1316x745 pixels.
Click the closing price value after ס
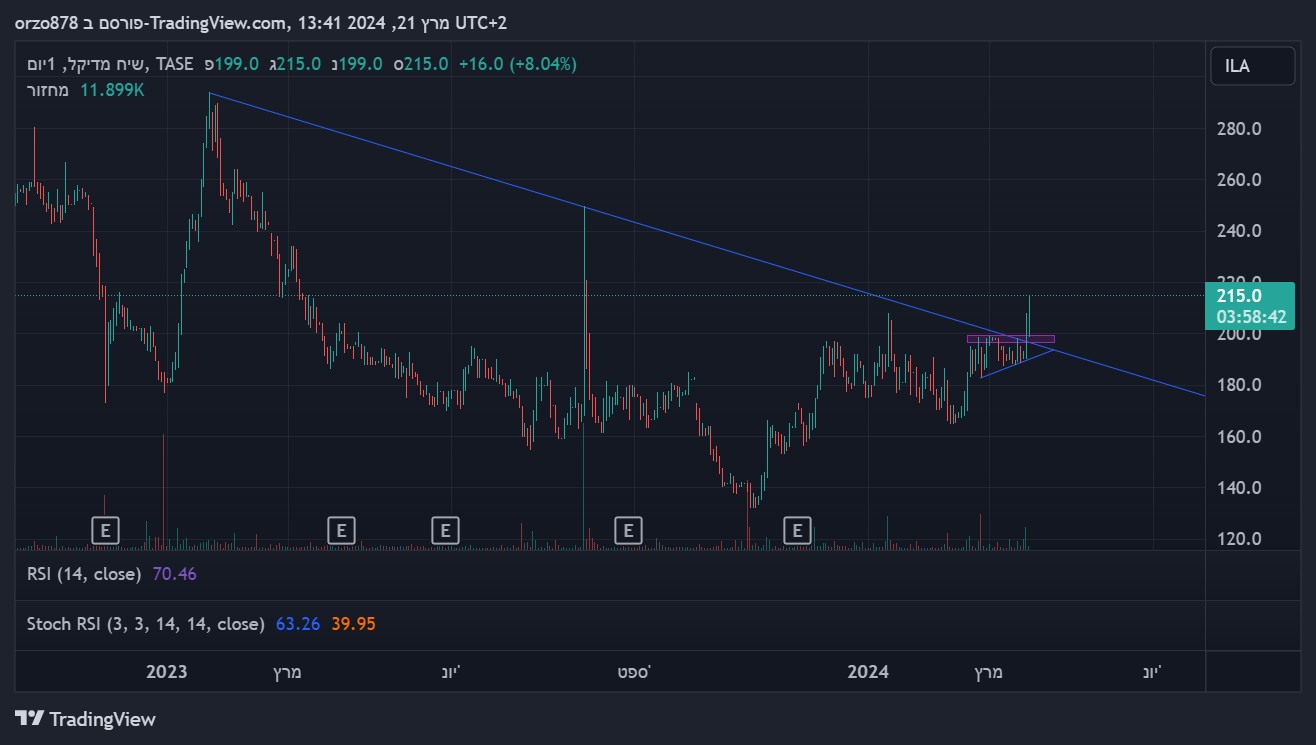pyautogui.click(x=426, y=64)
